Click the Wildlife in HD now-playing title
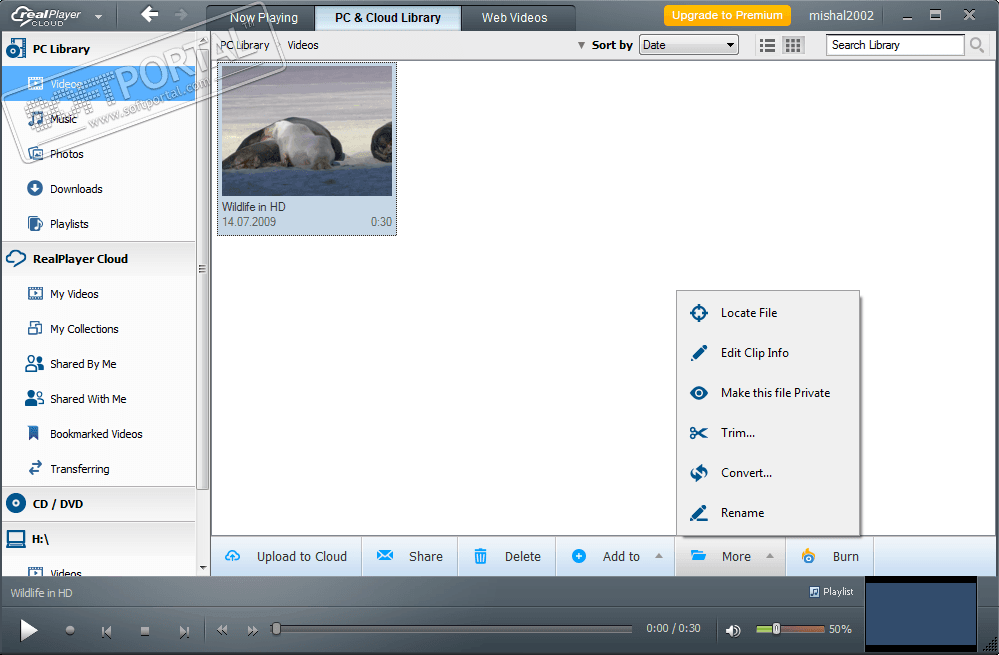Viewport: 999px width, 655px height. pos(41,593)
